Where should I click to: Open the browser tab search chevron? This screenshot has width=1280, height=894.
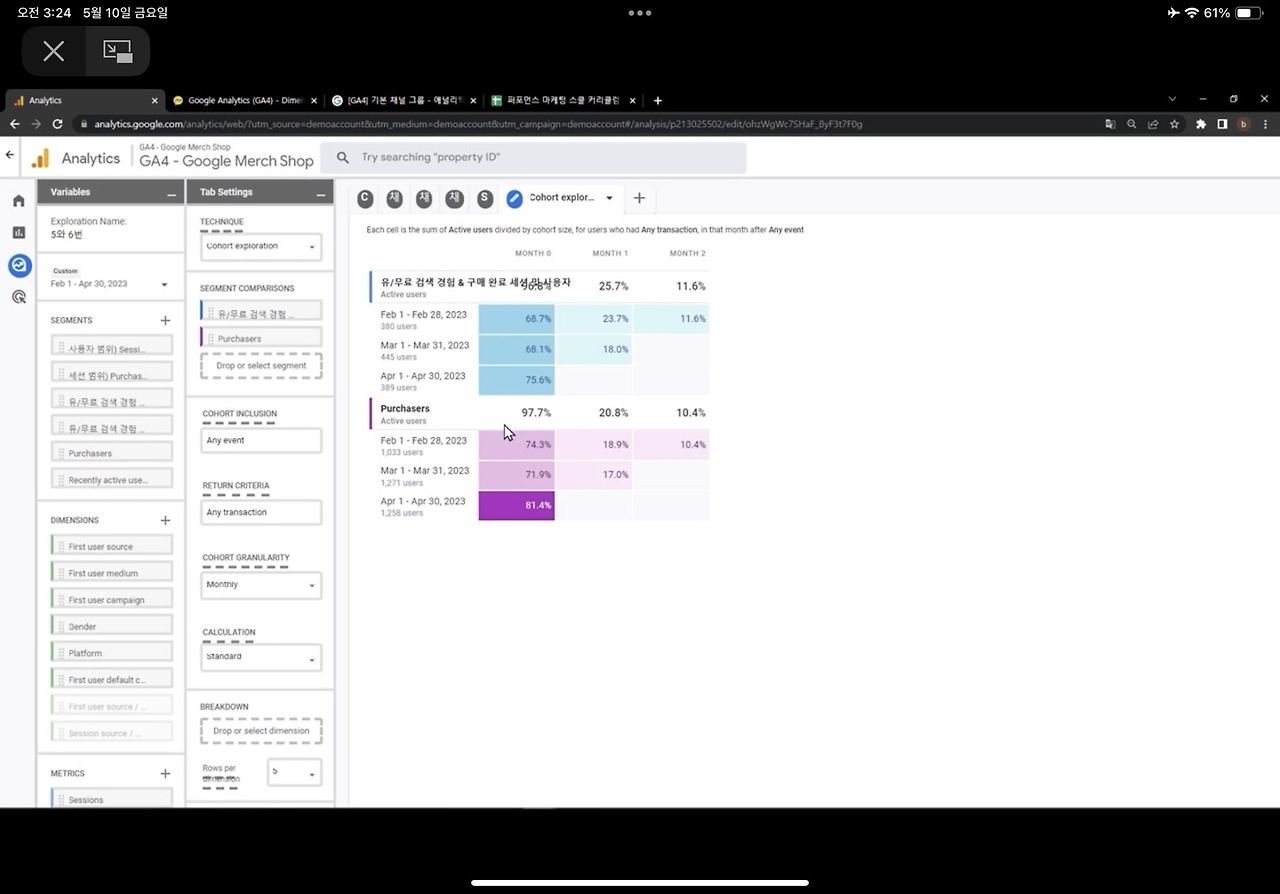(x=1172, y=99)
